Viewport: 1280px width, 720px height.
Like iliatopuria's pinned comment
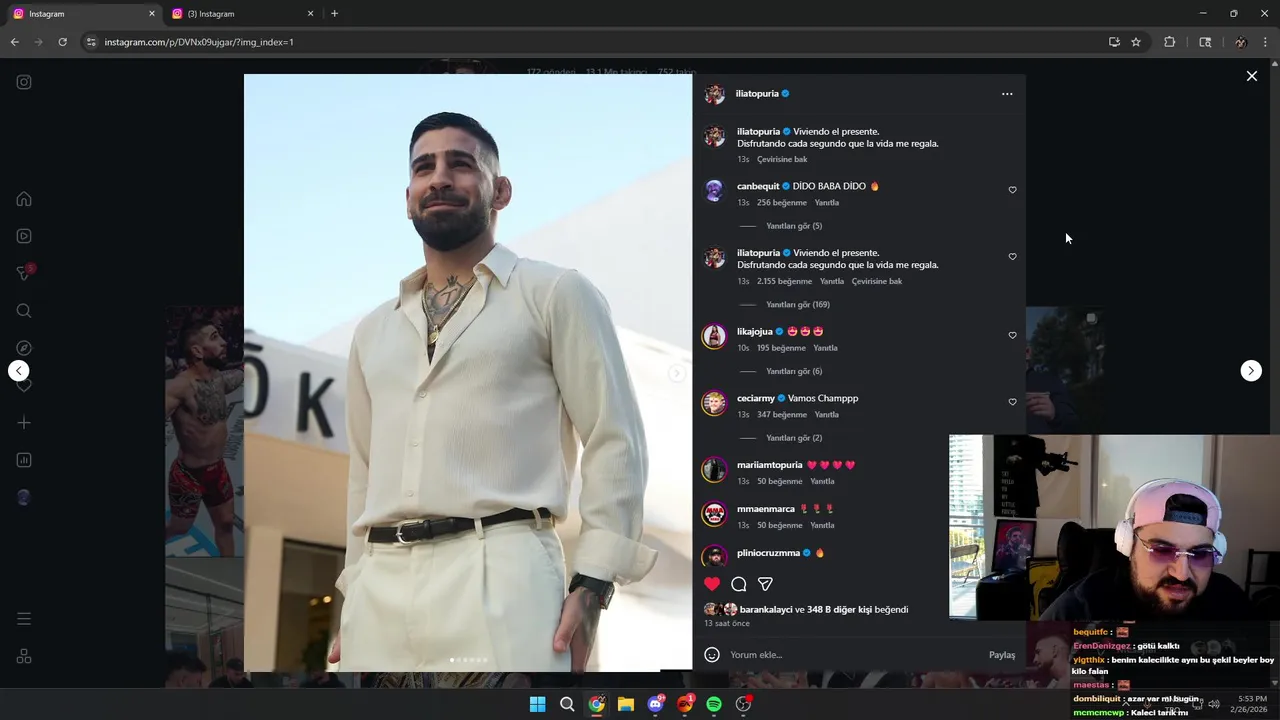click(1012, 257)
